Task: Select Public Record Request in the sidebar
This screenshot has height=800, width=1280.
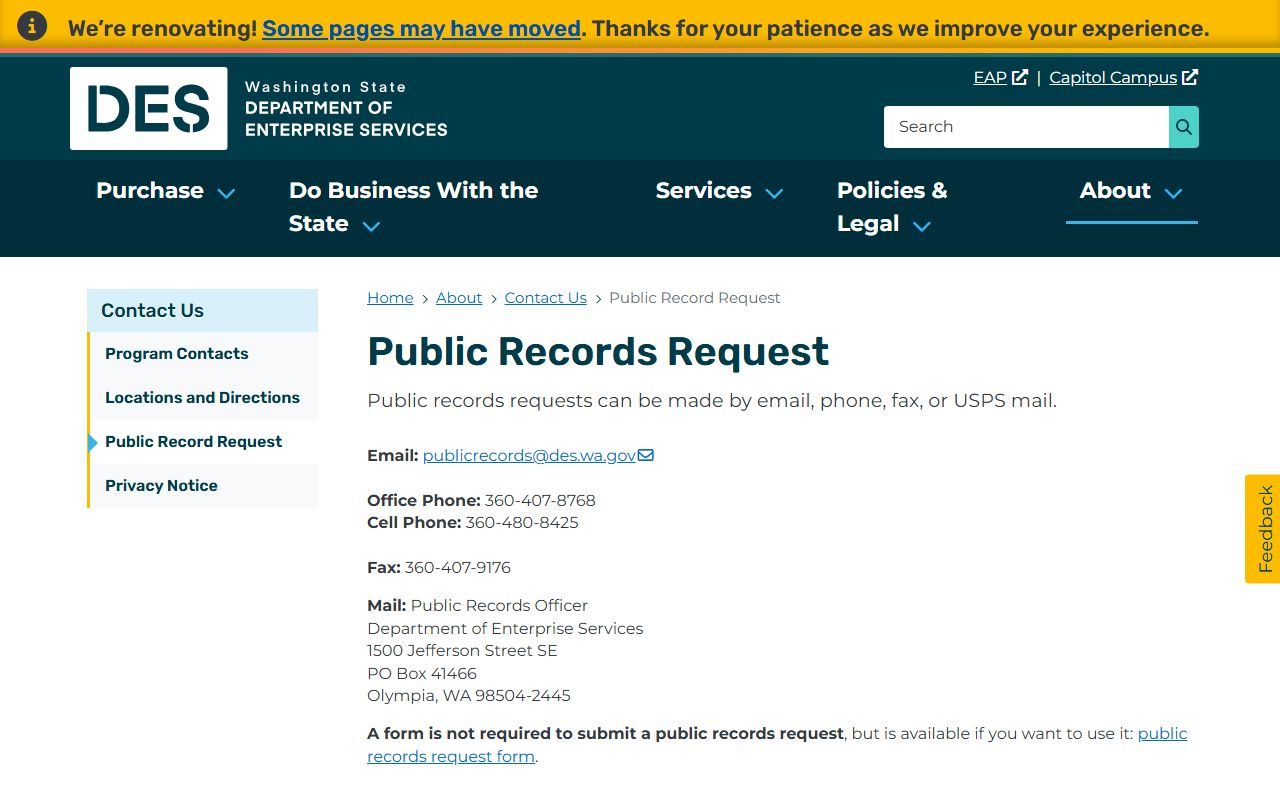Action: (203, 442)
